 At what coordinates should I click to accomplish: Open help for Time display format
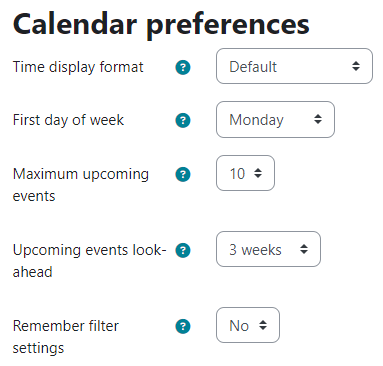tap(183, 67)
